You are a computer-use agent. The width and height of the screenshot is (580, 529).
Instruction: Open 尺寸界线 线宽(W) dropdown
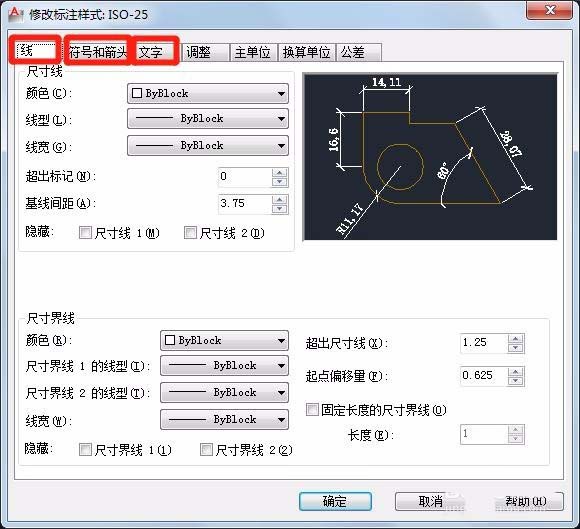[x=224, y=420]
